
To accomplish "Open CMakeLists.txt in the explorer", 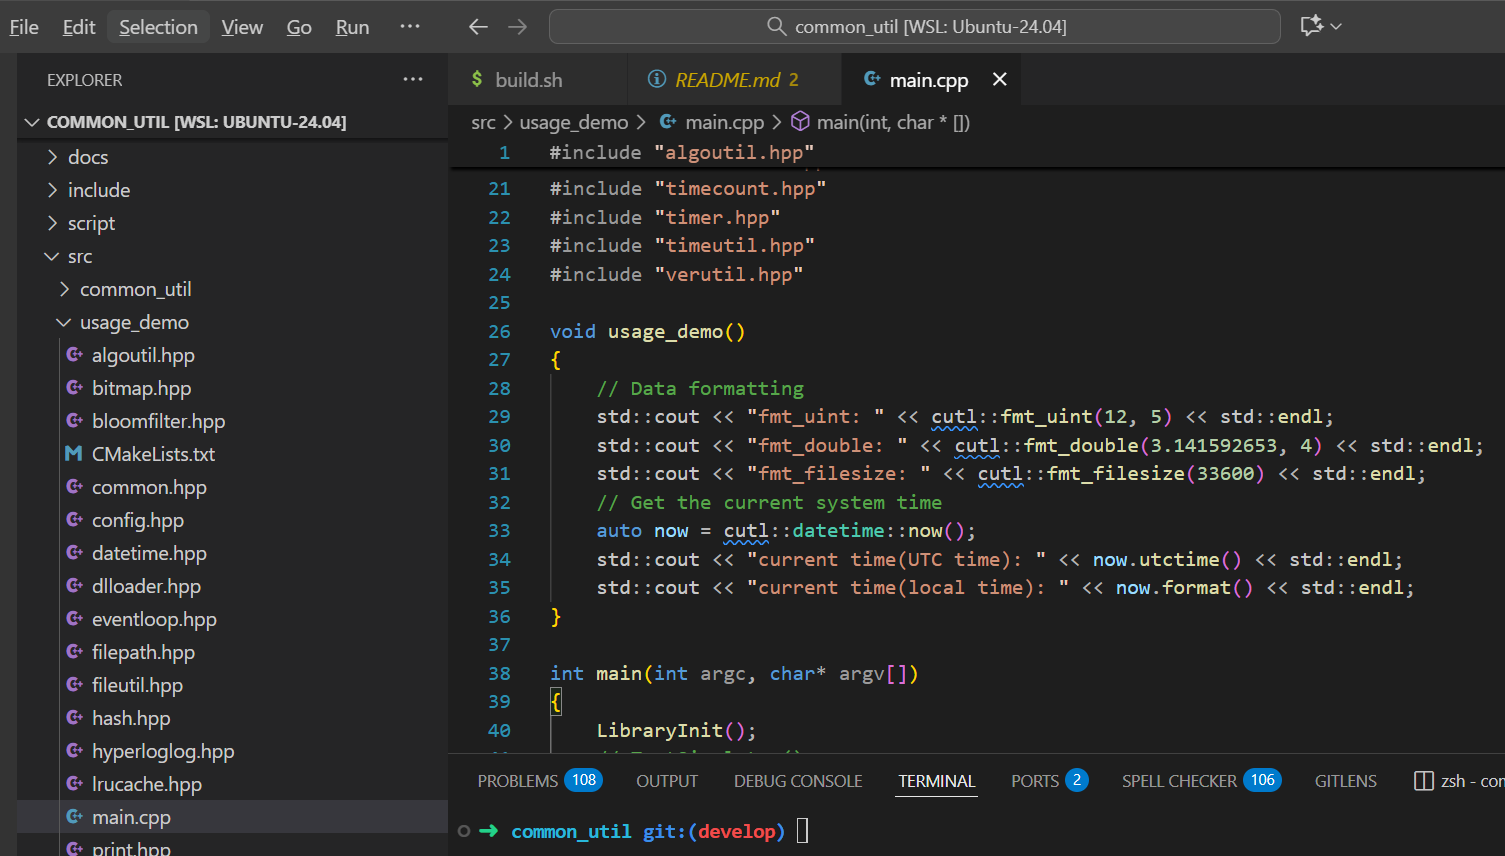I will [153, 454].
